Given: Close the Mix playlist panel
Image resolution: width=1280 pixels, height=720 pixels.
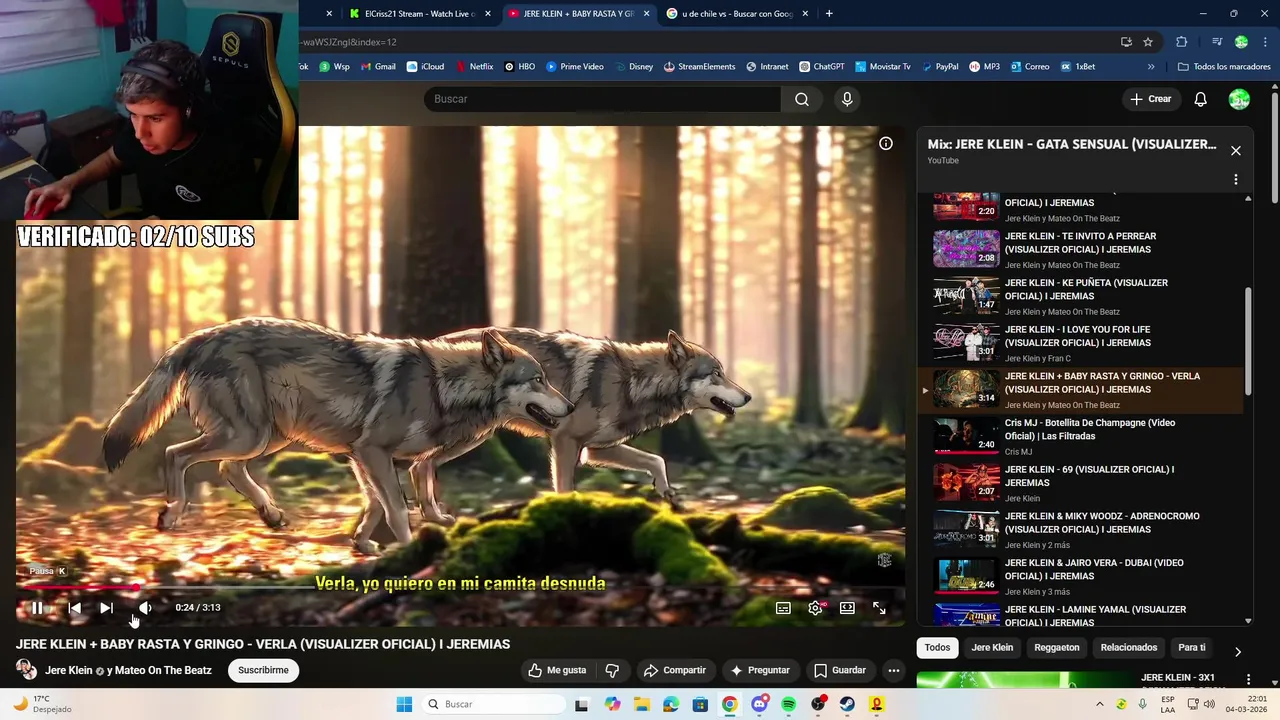Looking at the screenshot, I should pos(1236,151).
